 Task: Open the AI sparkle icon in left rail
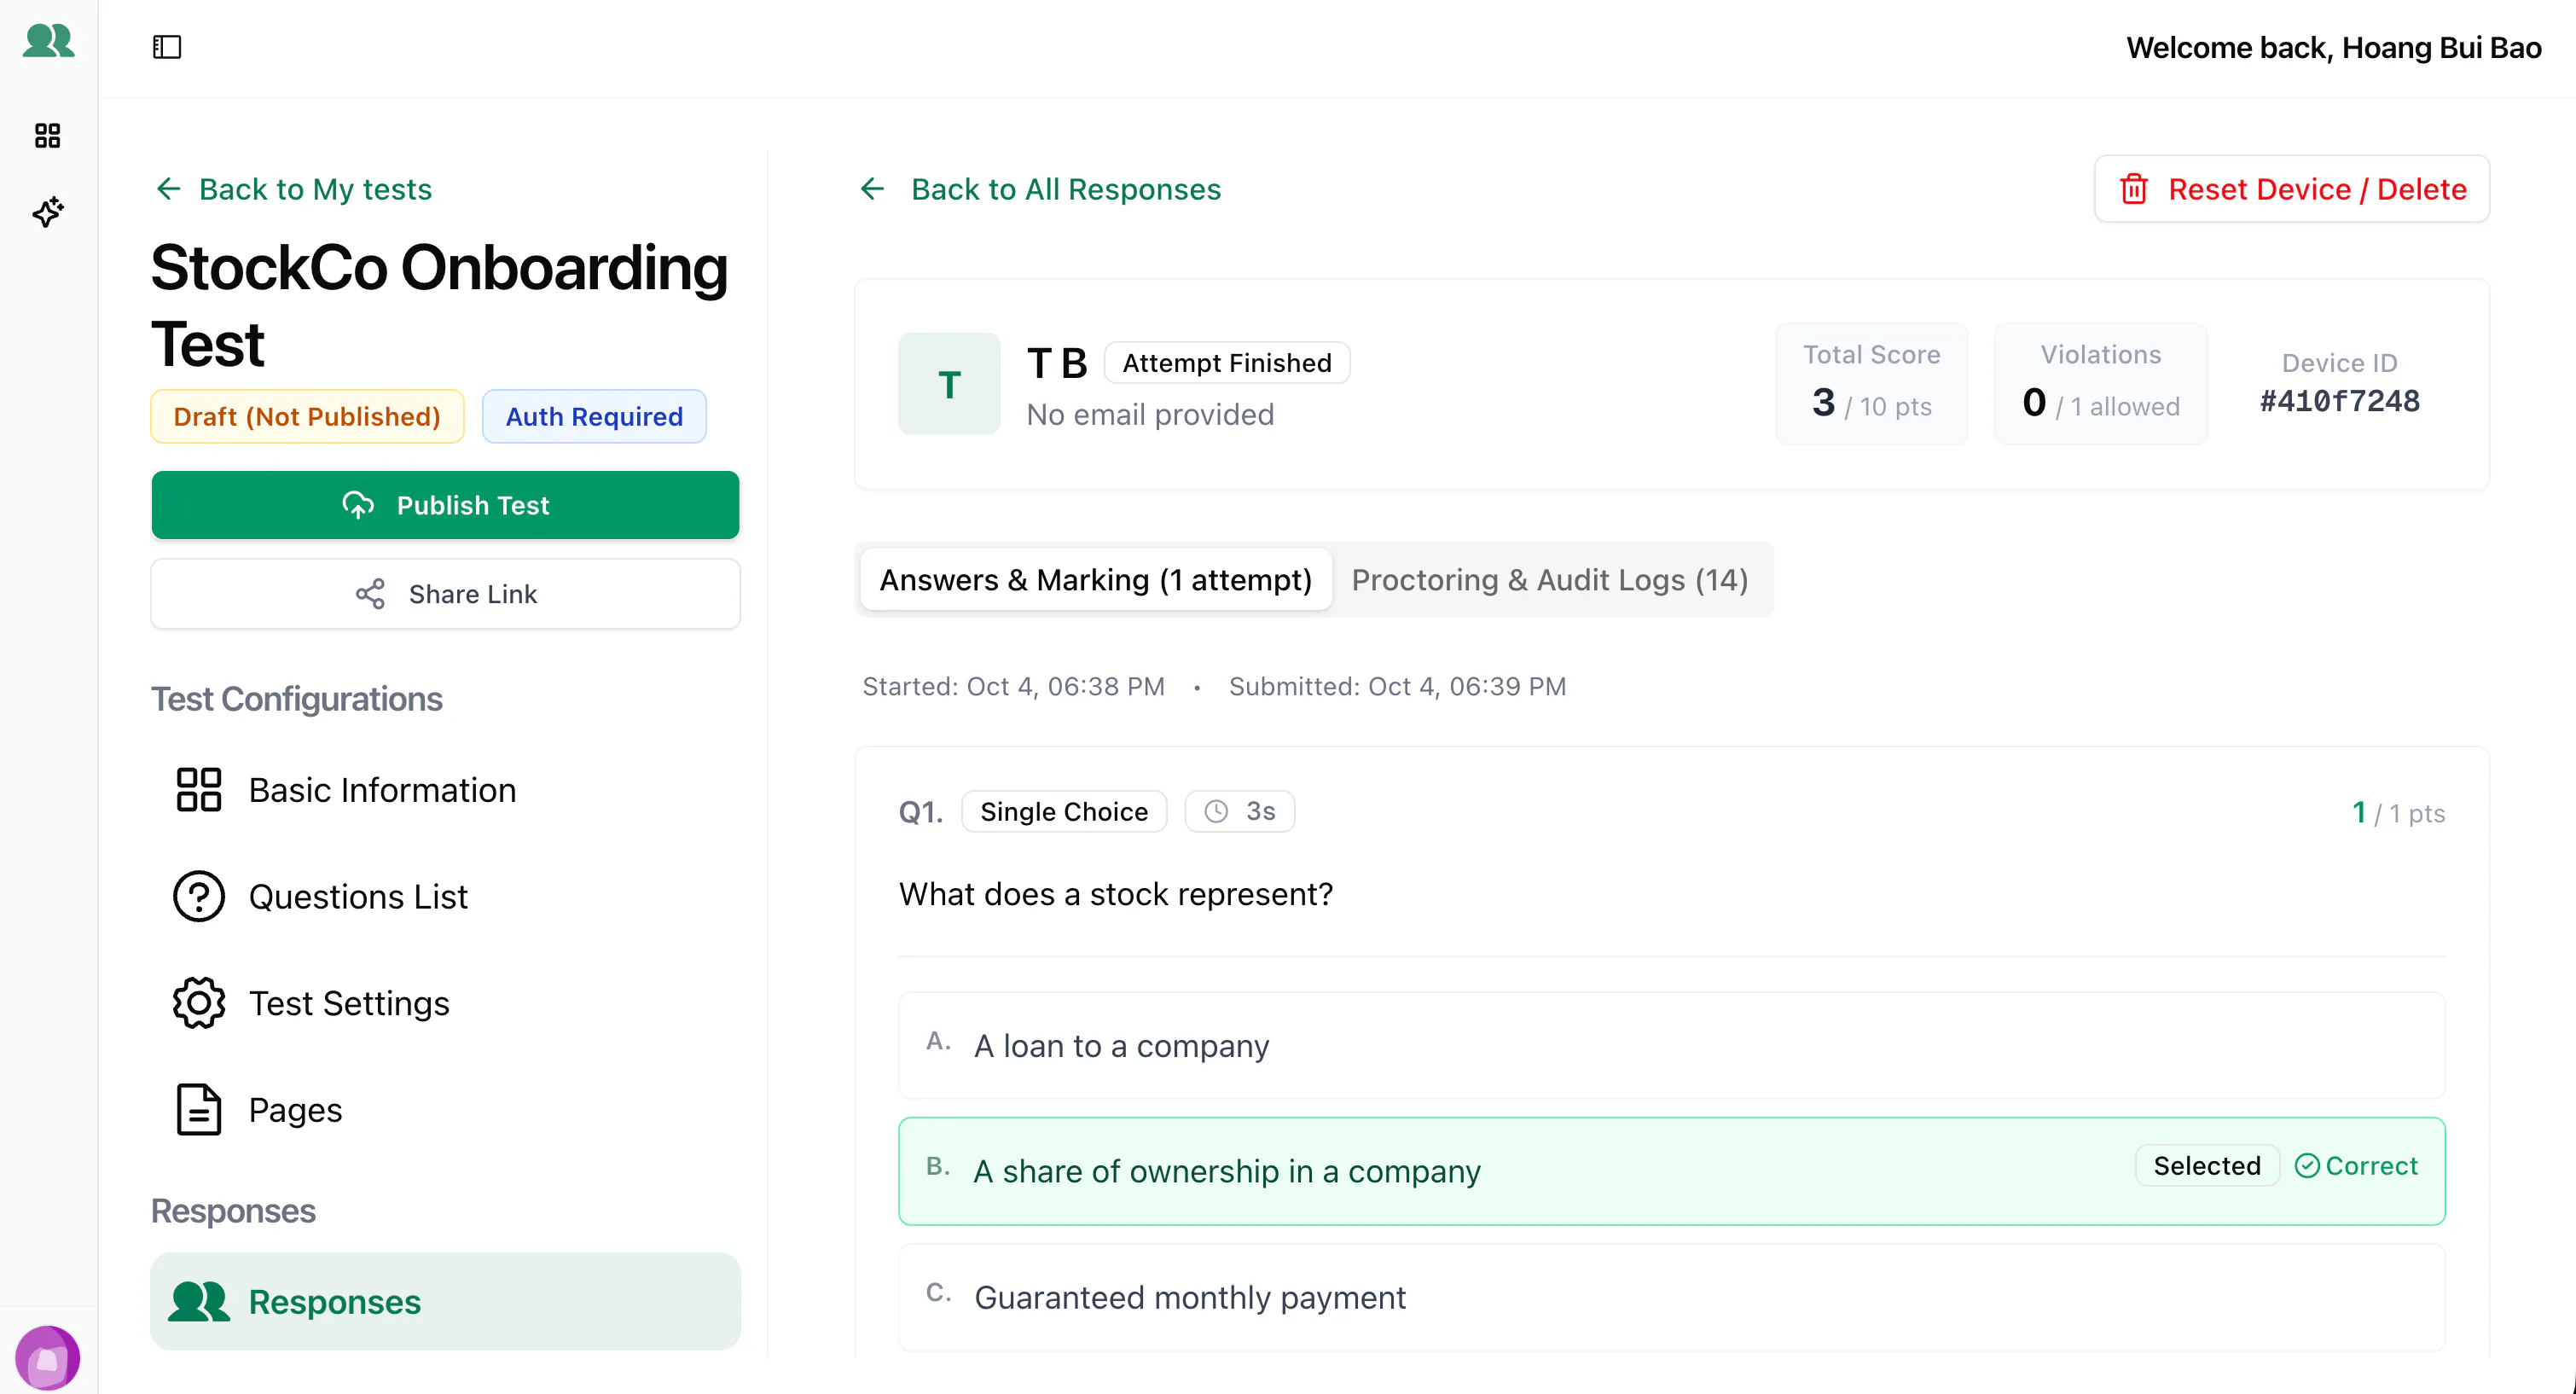coord(48,212)
